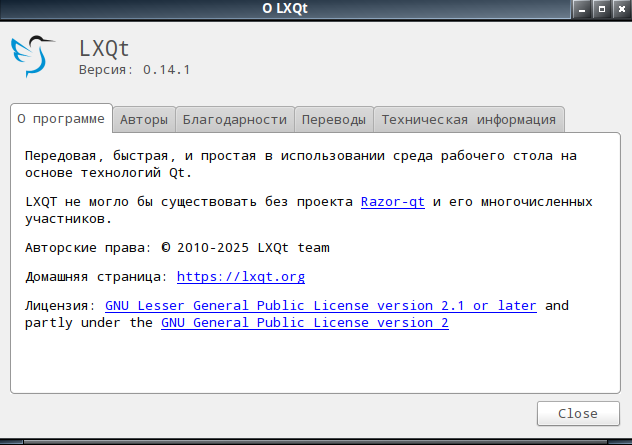Viewport: 632px width, 445px height.
Task: Close the window via title bar X
Action: (x=622, y=9)
